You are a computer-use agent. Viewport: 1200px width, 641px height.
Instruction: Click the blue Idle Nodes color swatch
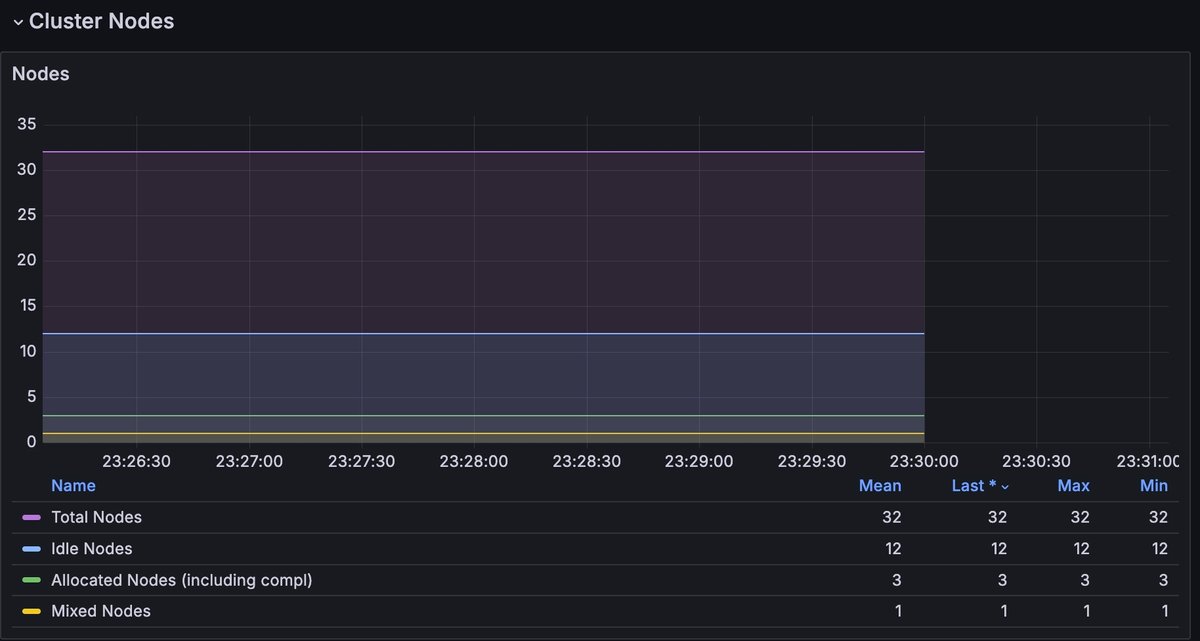tap(31, 549)
